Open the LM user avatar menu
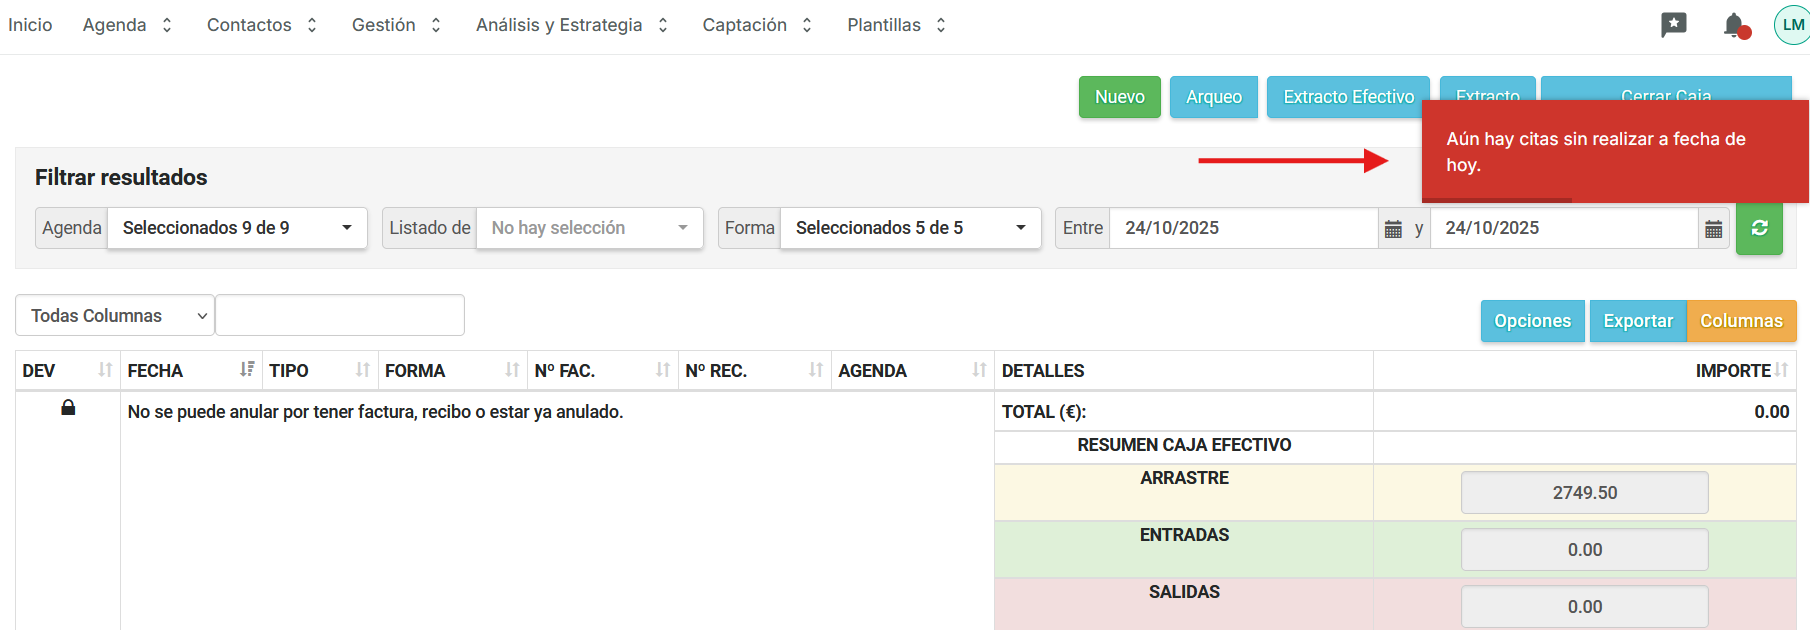The width and height of the screenshot is (1810, 630). (x=1792, y=25)
